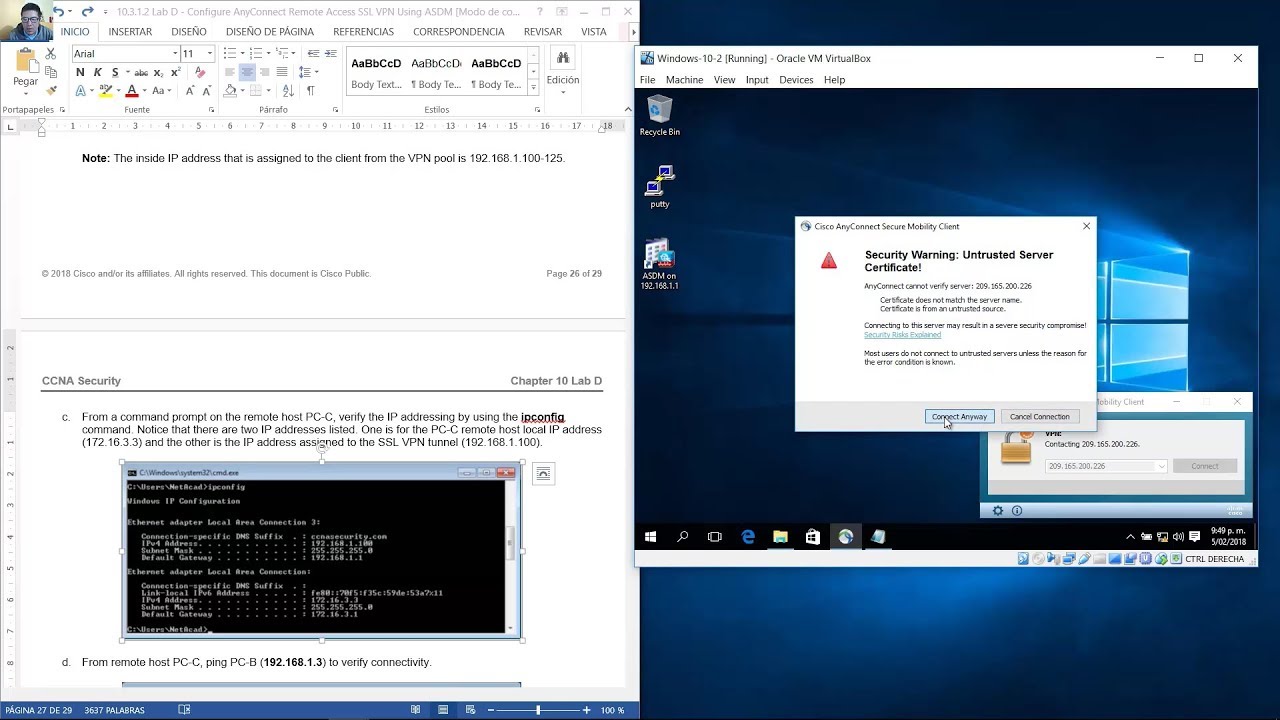Click the paragraph shading paint bucket

[230, 91]
